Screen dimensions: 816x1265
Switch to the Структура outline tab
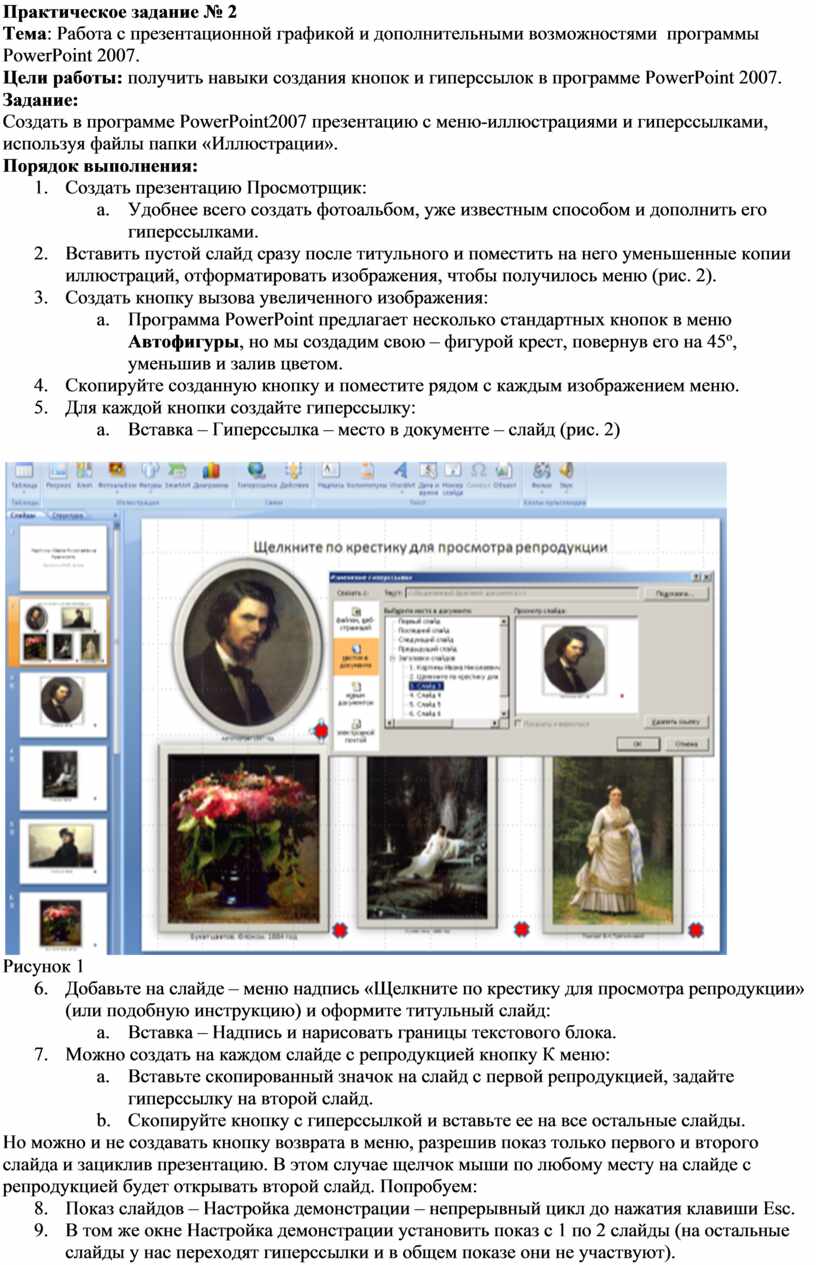click(x=68, y=516)
